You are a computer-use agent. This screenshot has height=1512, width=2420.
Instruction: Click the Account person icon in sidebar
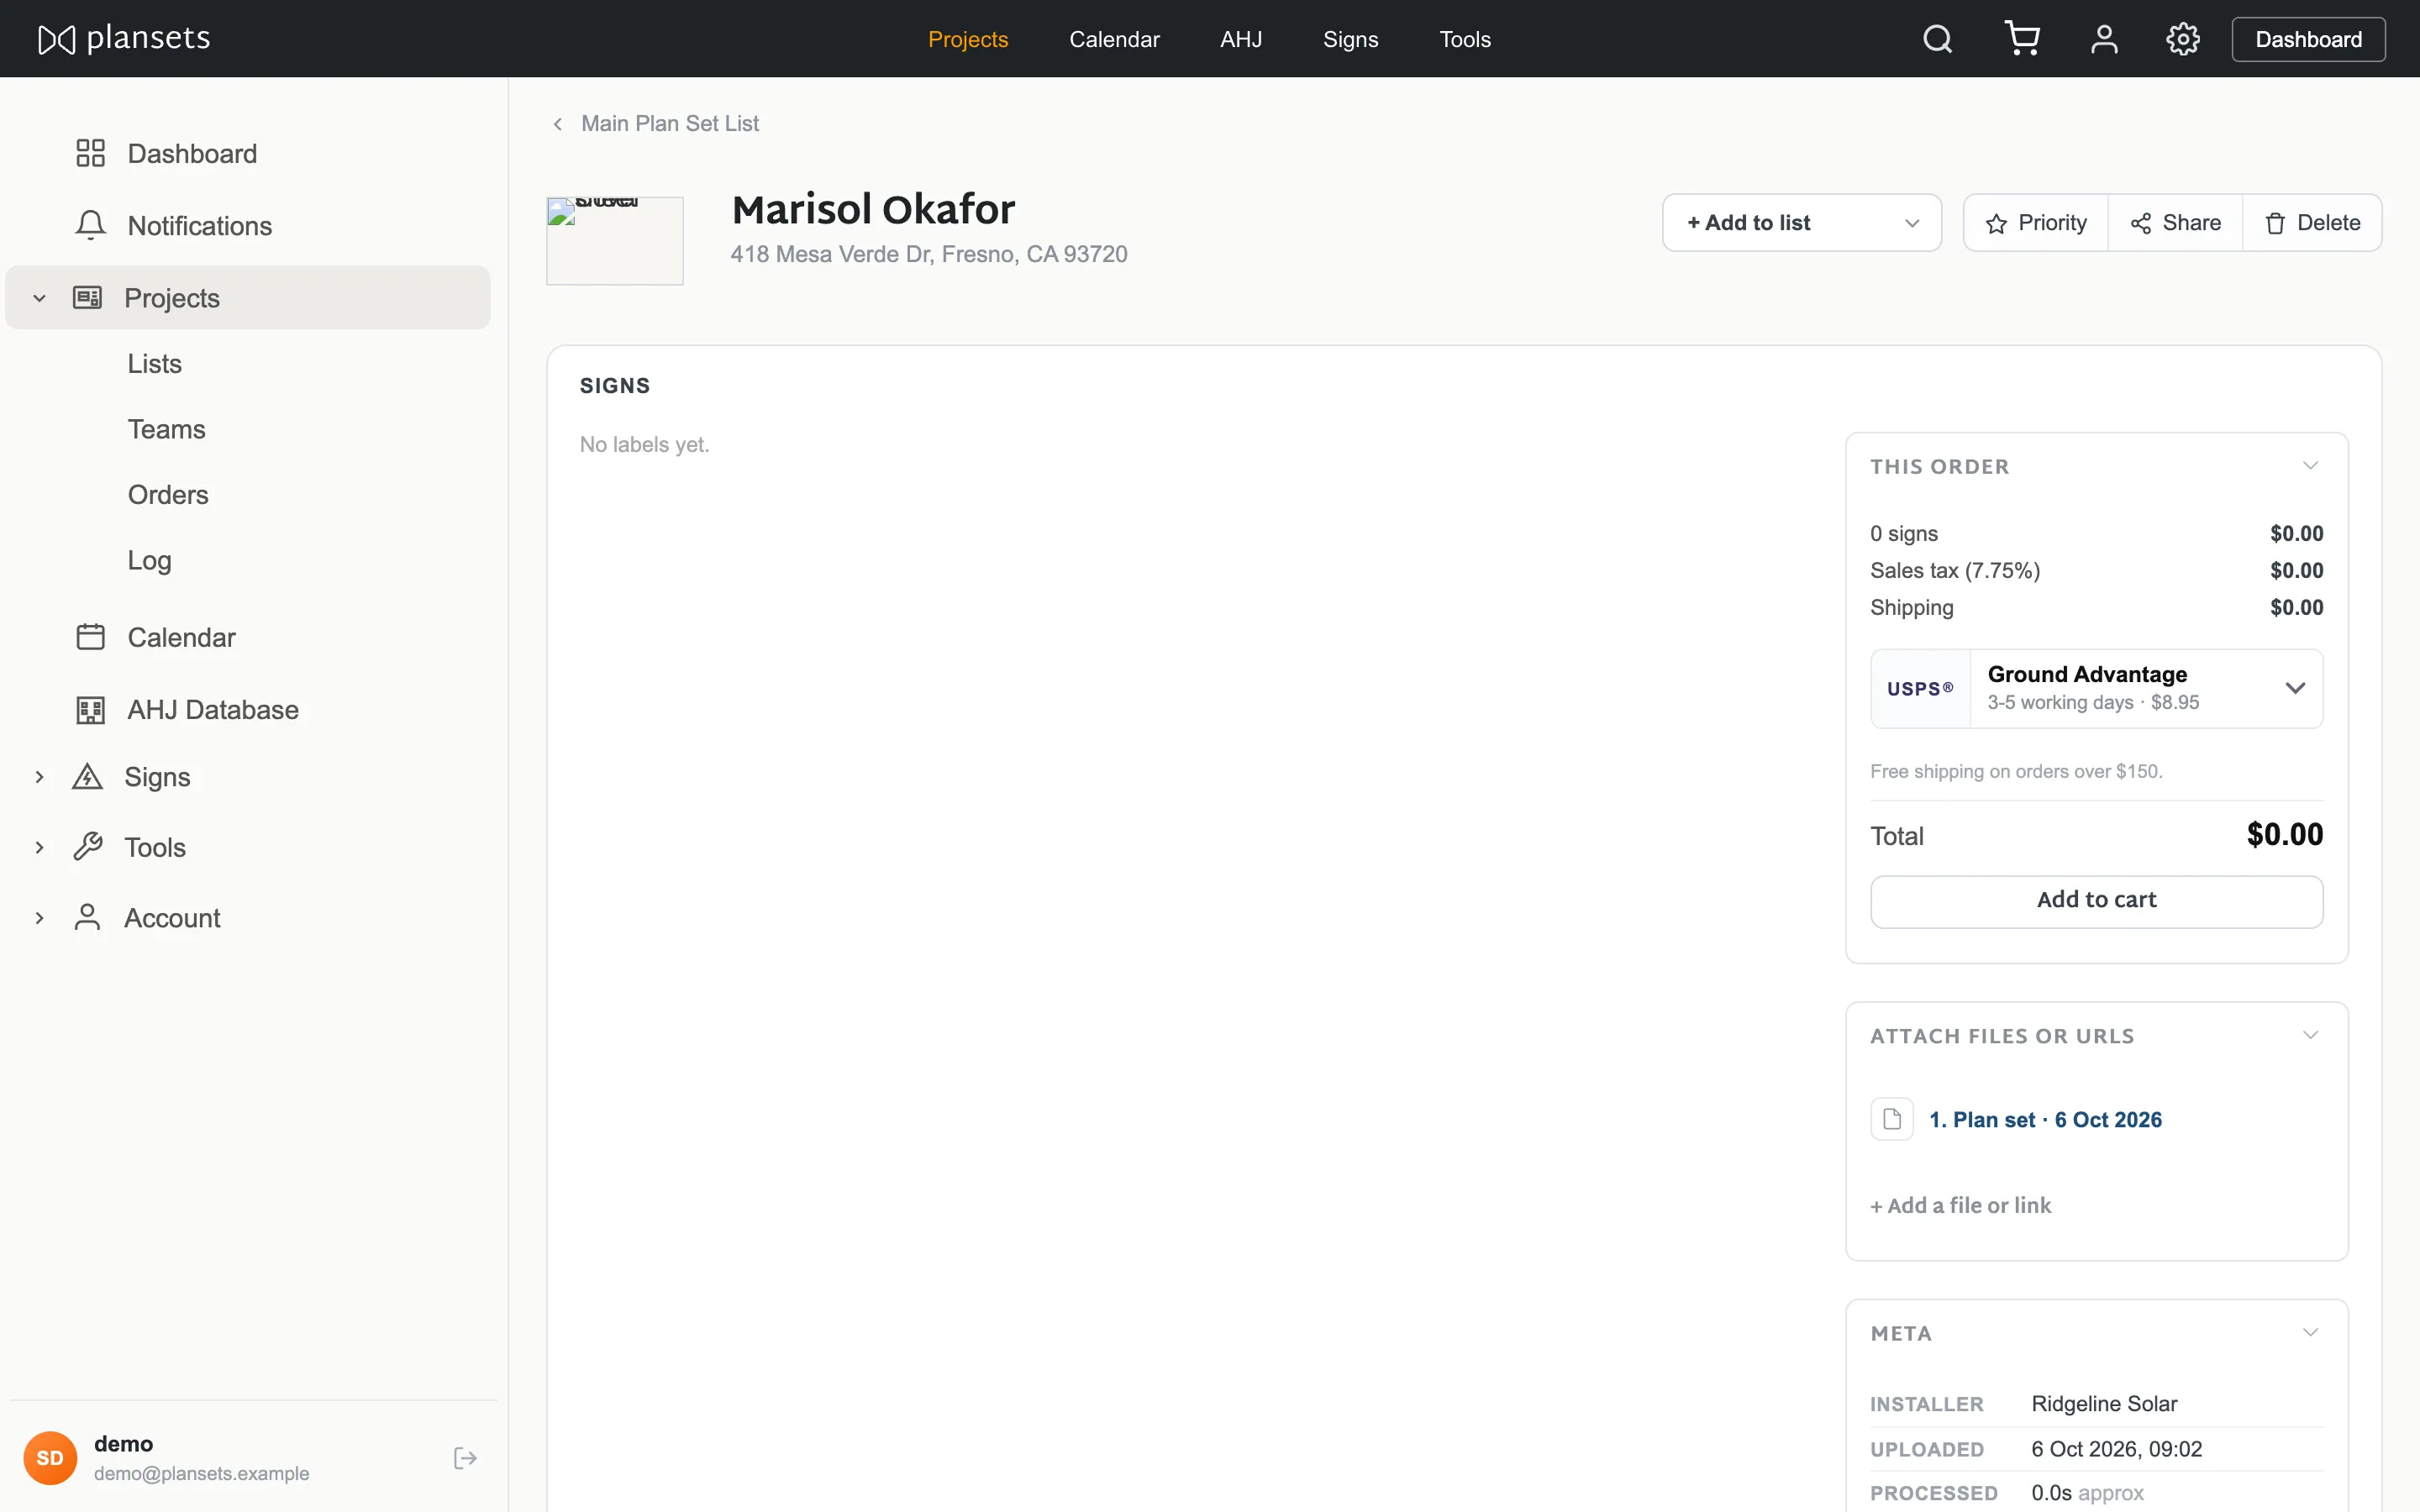pos(87,917)
